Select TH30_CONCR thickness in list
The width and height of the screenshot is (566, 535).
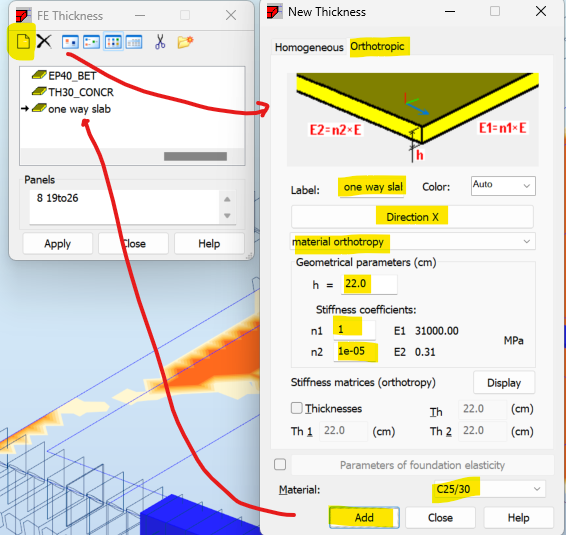point(73,92)
